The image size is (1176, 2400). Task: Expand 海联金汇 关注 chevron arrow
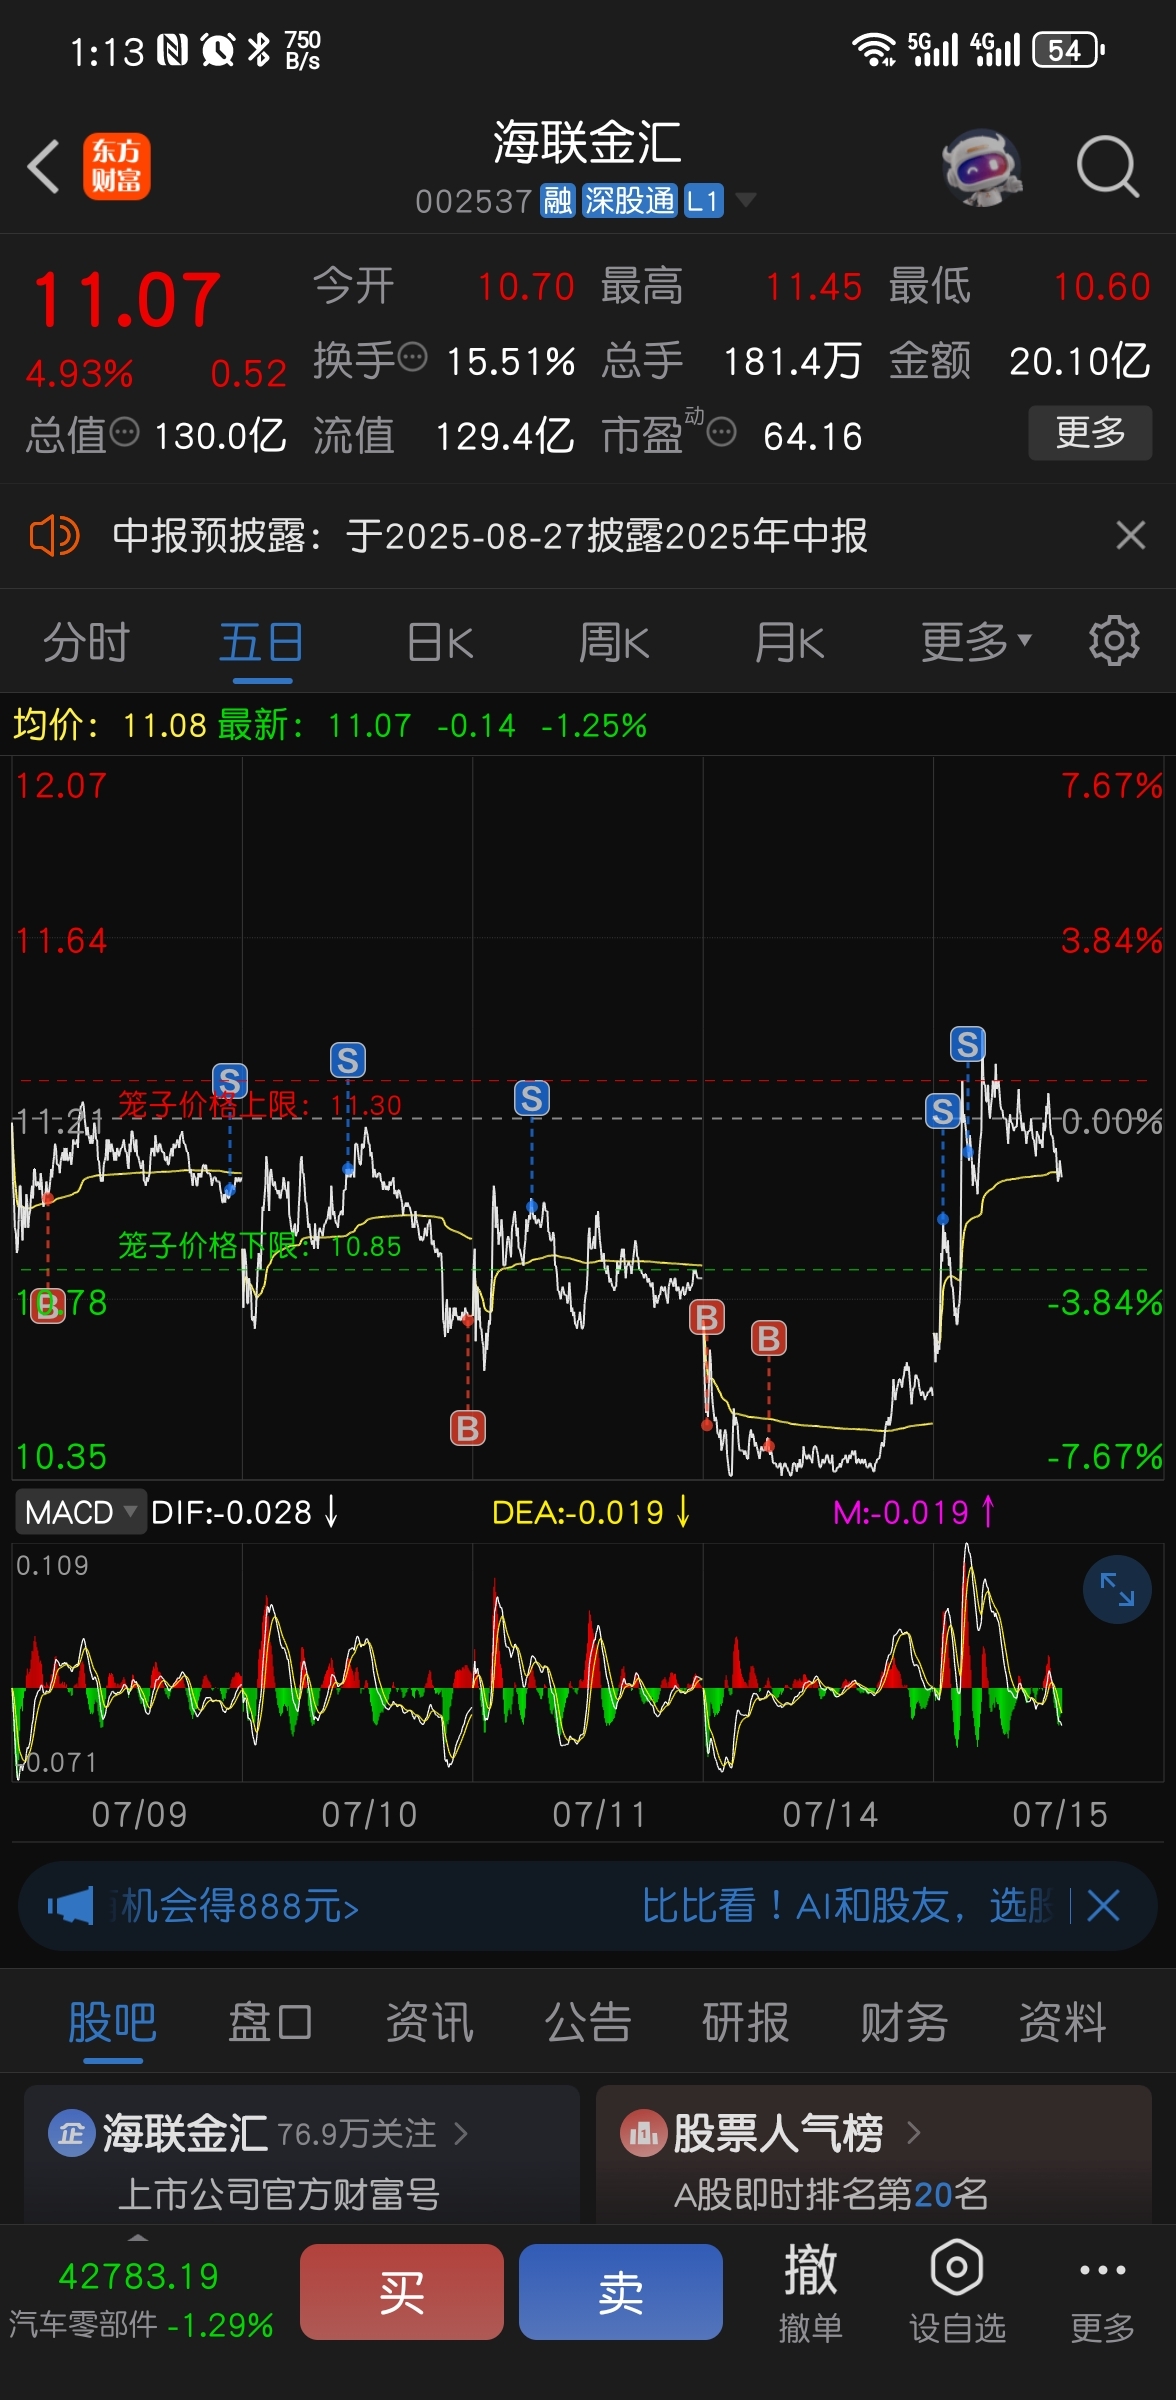461,2133
